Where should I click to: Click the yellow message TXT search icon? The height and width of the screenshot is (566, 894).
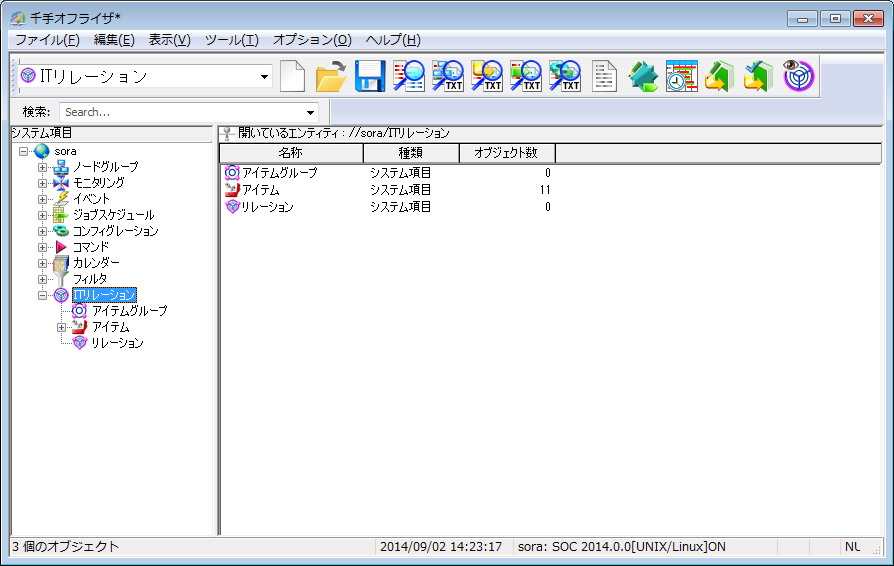coord(487,76)
